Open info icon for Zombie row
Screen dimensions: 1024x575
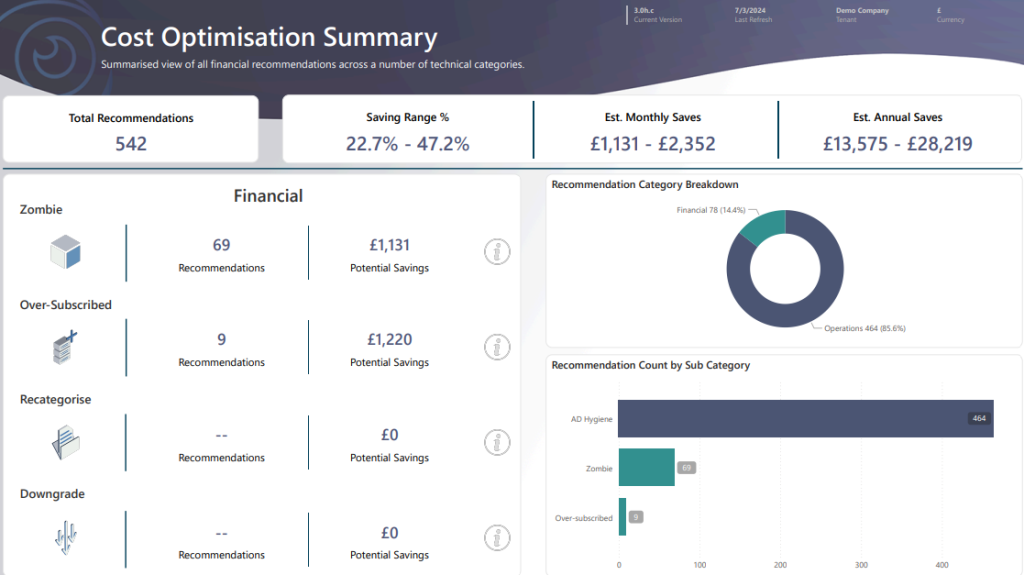[x=497, y=253]
